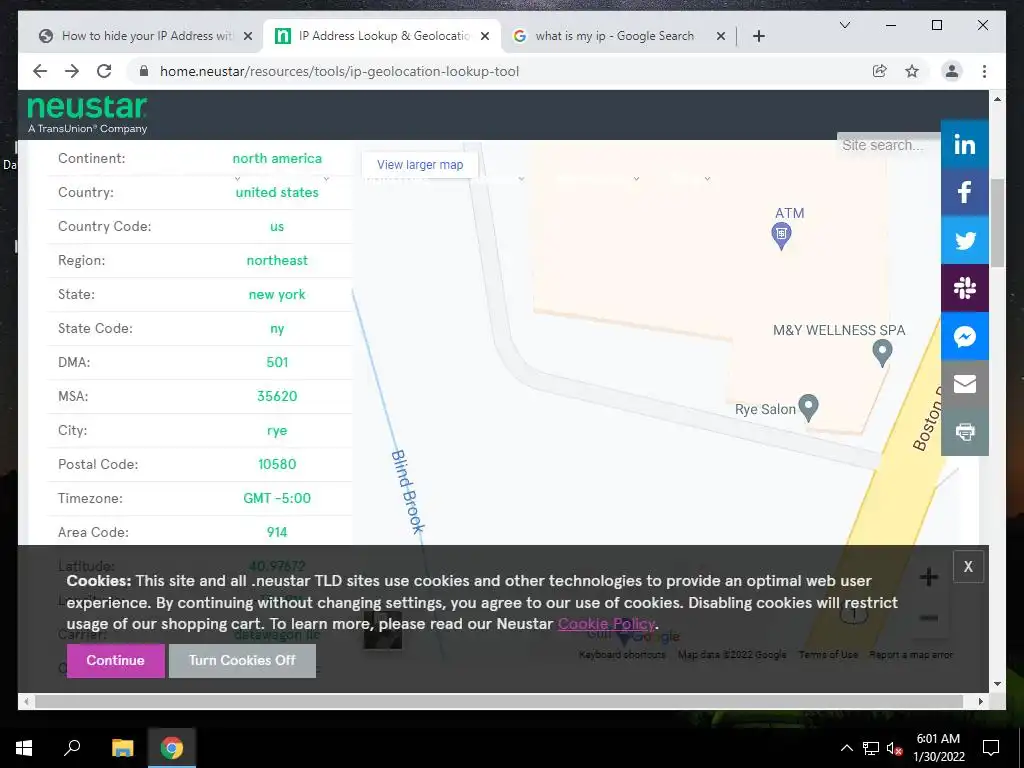The height and width of the screenshot is (768, 1024).
Task: Click the ATM map marker
Action: (x=781, y=235)
